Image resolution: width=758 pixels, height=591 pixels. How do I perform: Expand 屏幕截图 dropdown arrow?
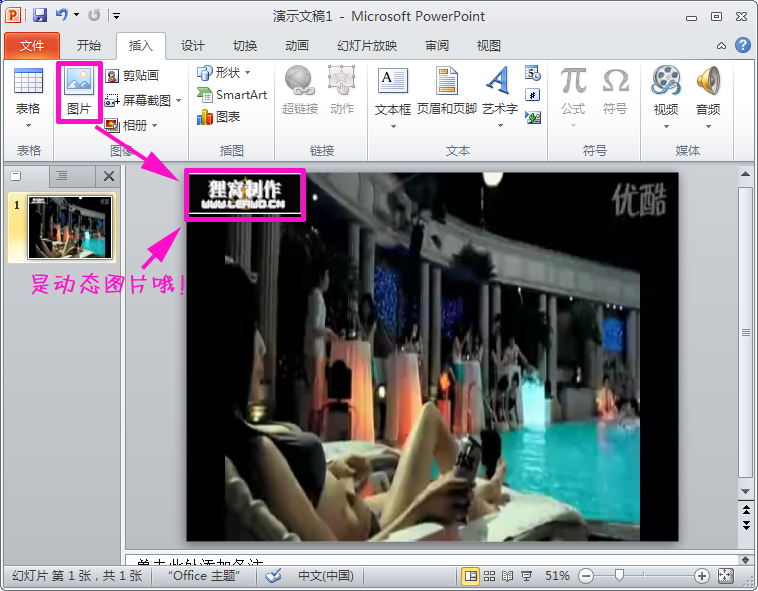[178, 101]
